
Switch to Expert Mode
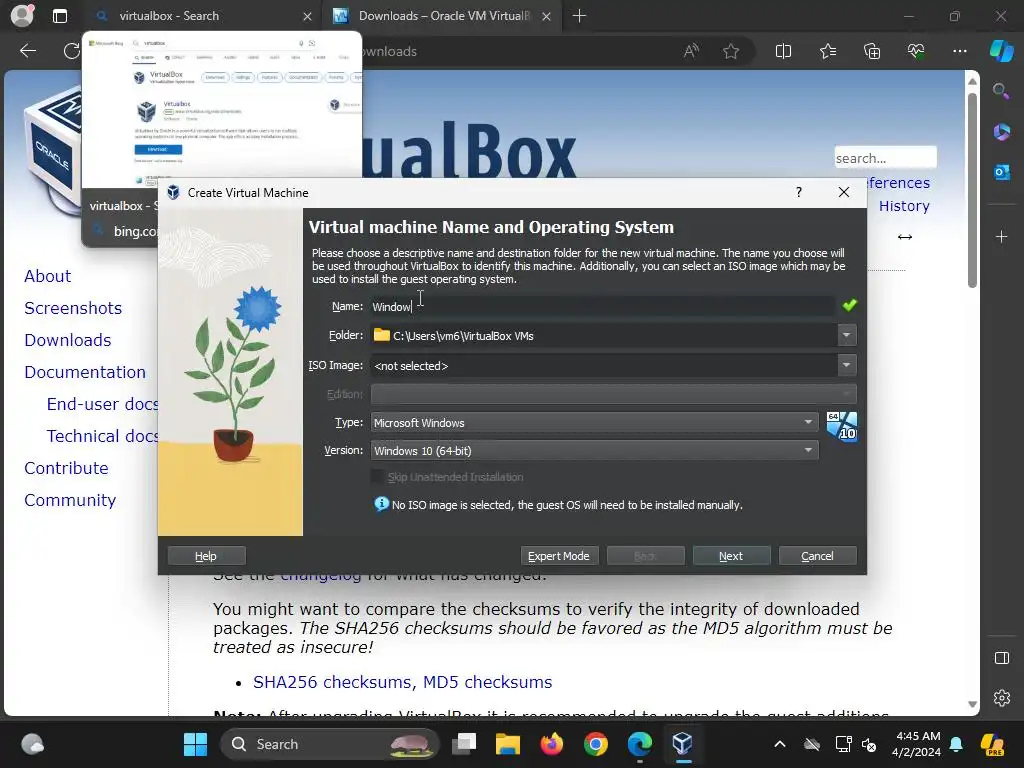click(559, 556)
